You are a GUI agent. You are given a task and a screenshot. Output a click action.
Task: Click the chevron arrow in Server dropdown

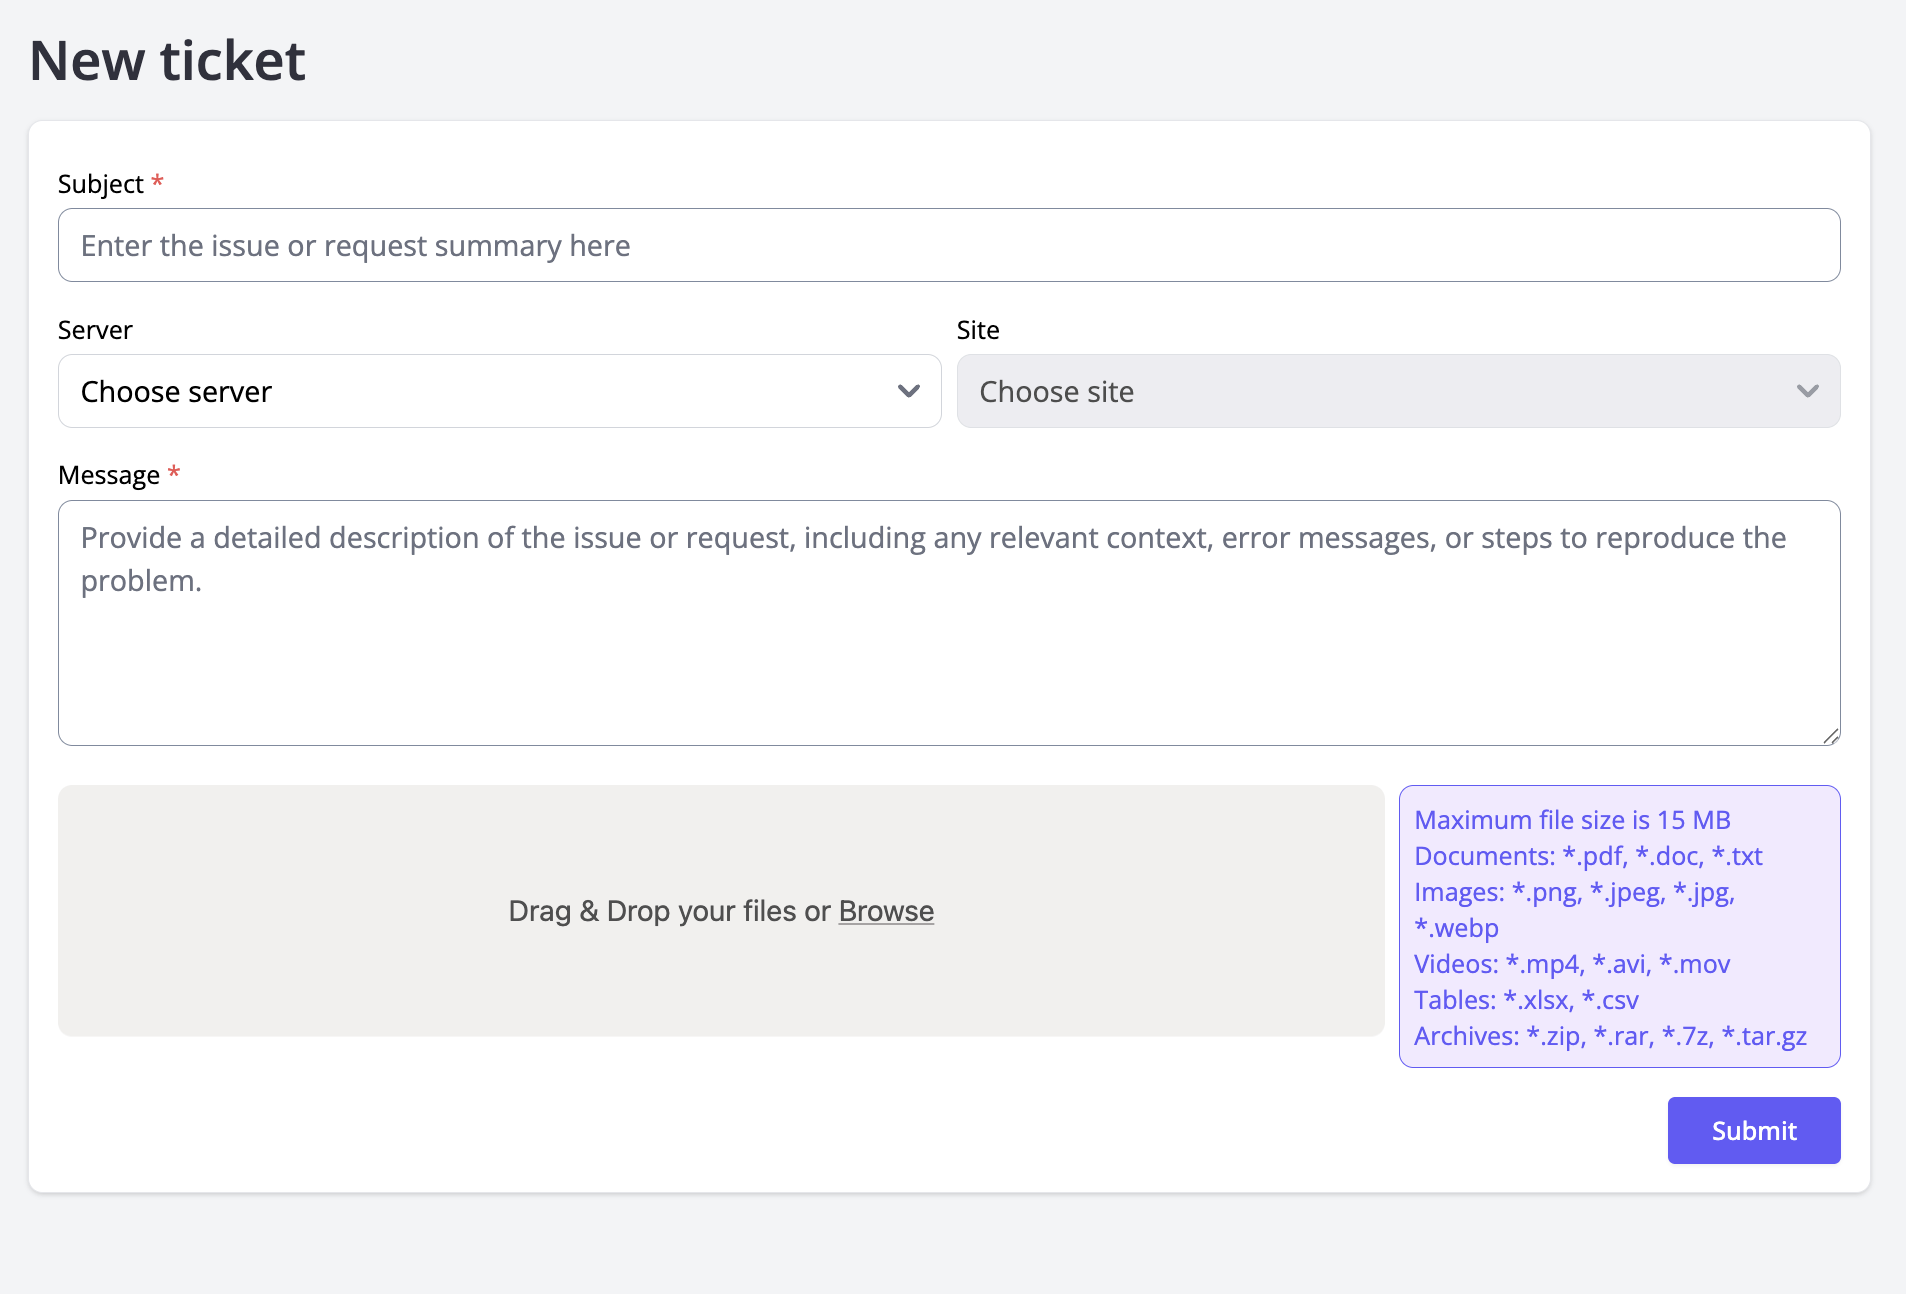[x=908, y=391]
